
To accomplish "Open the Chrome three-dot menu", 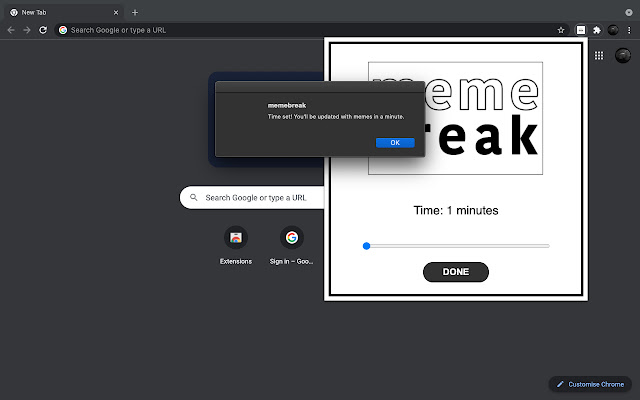I will 629,30.
